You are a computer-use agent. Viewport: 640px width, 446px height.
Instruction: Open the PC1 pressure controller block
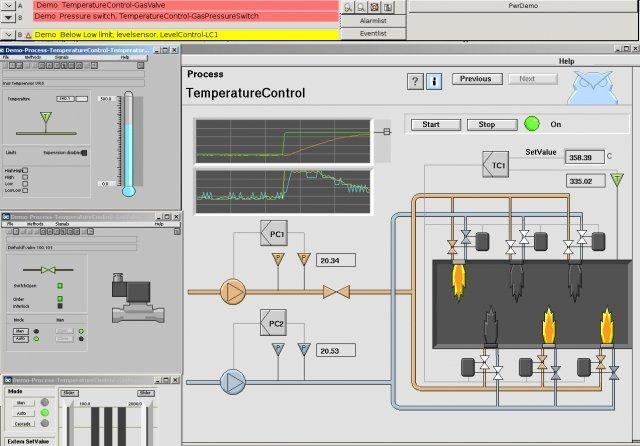[274, 233]
